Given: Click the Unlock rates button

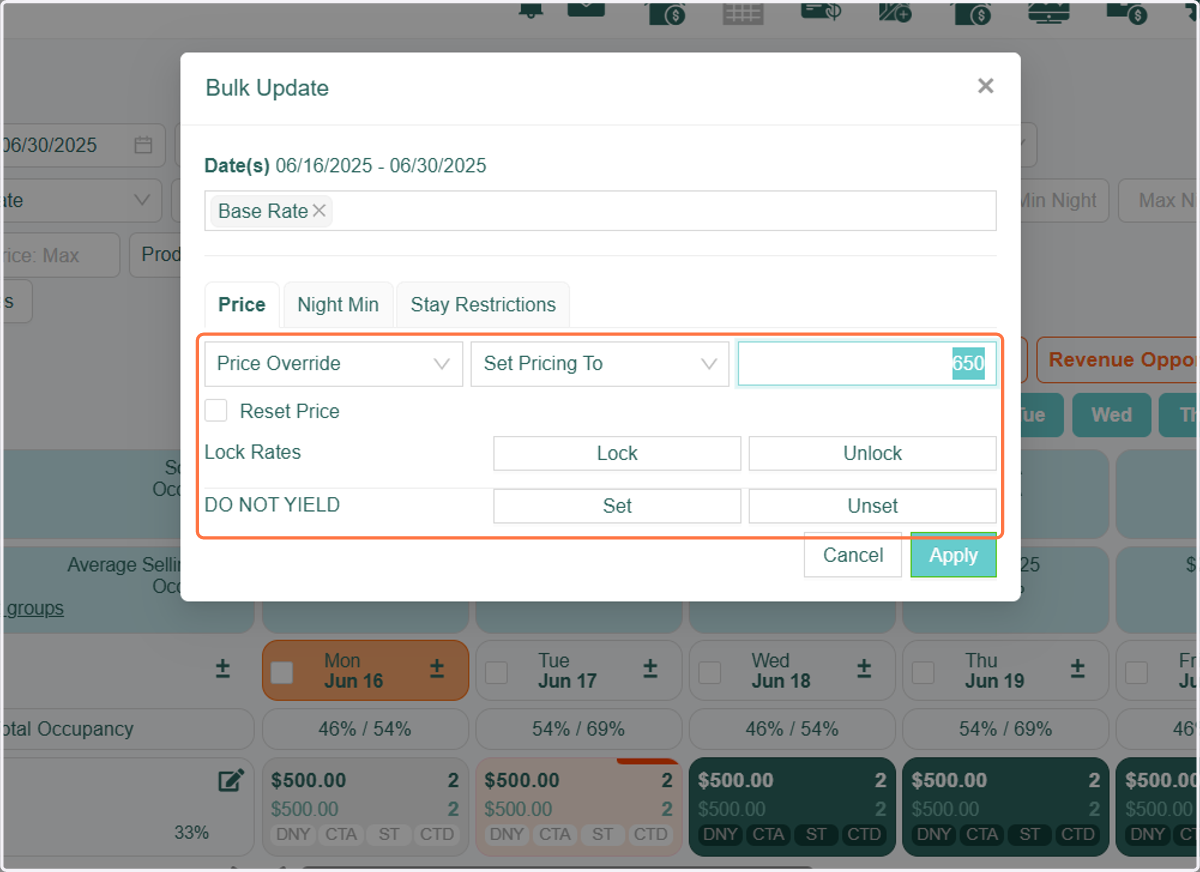Looking at the screenshot, I should tap(872, 453).
